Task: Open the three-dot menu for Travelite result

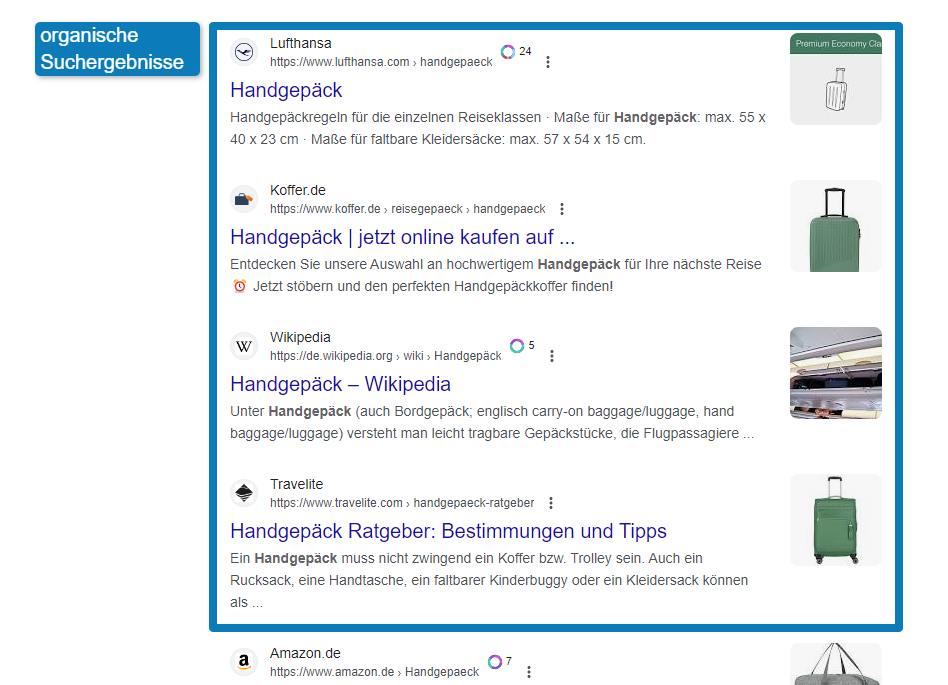Action: point(551,503)
